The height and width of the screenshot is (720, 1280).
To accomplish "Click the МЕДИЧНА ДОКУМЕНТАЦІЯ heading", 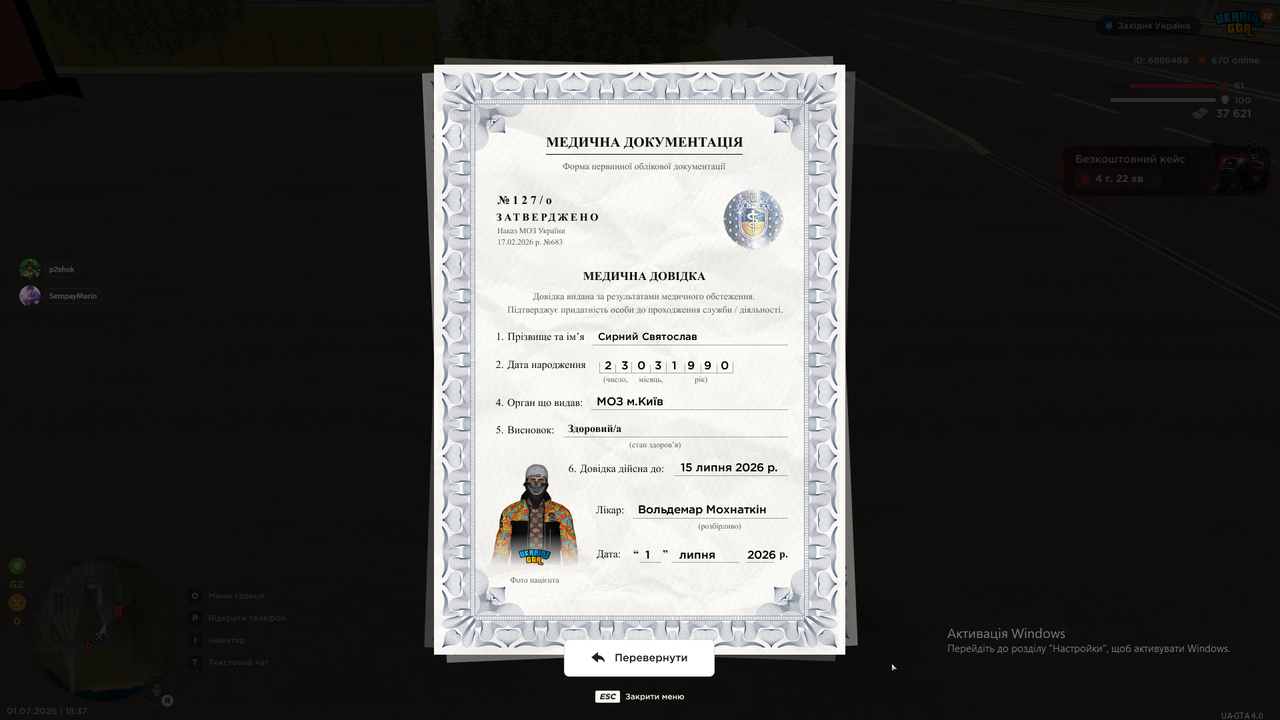I will click(644, 142).
